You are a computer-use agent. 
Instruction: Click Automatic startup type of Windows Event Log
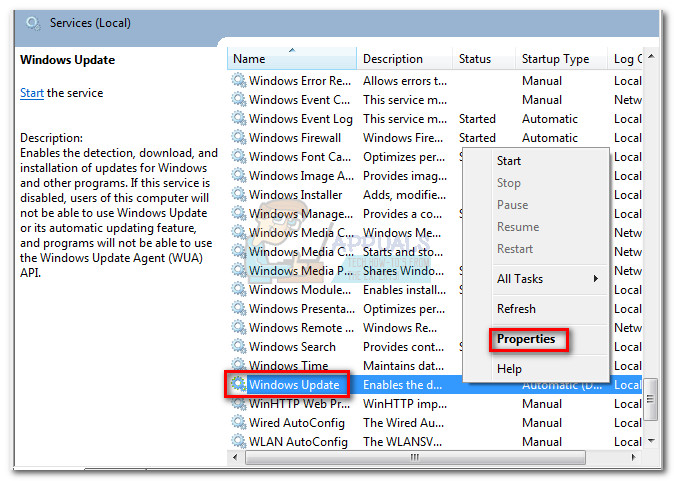pos(550,119)
